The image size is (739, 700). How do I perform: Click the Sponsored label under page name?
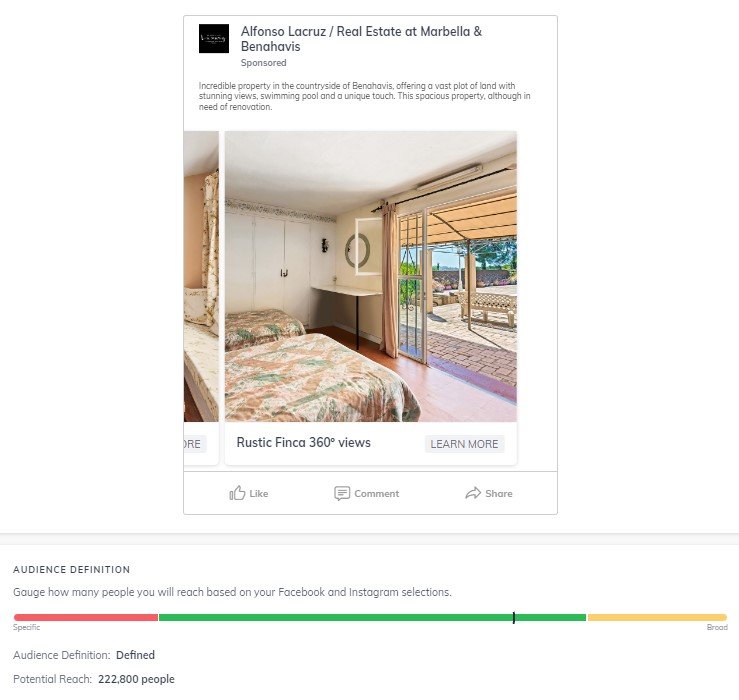(x=263, y=63)
